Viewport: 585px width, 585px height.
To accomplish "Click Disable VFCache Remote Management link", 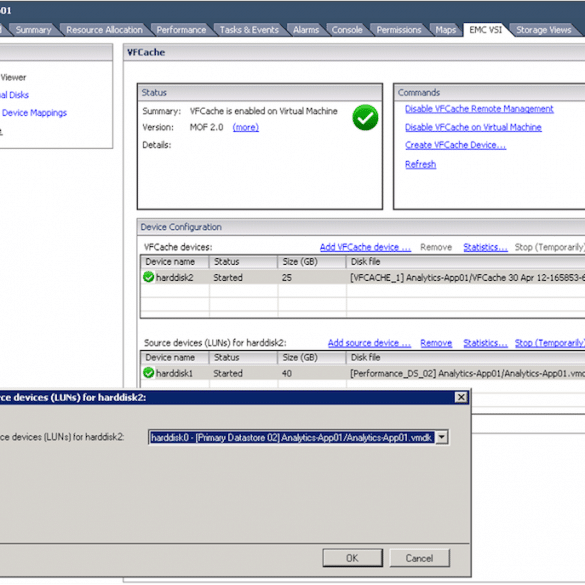I will tap(479, 109).
